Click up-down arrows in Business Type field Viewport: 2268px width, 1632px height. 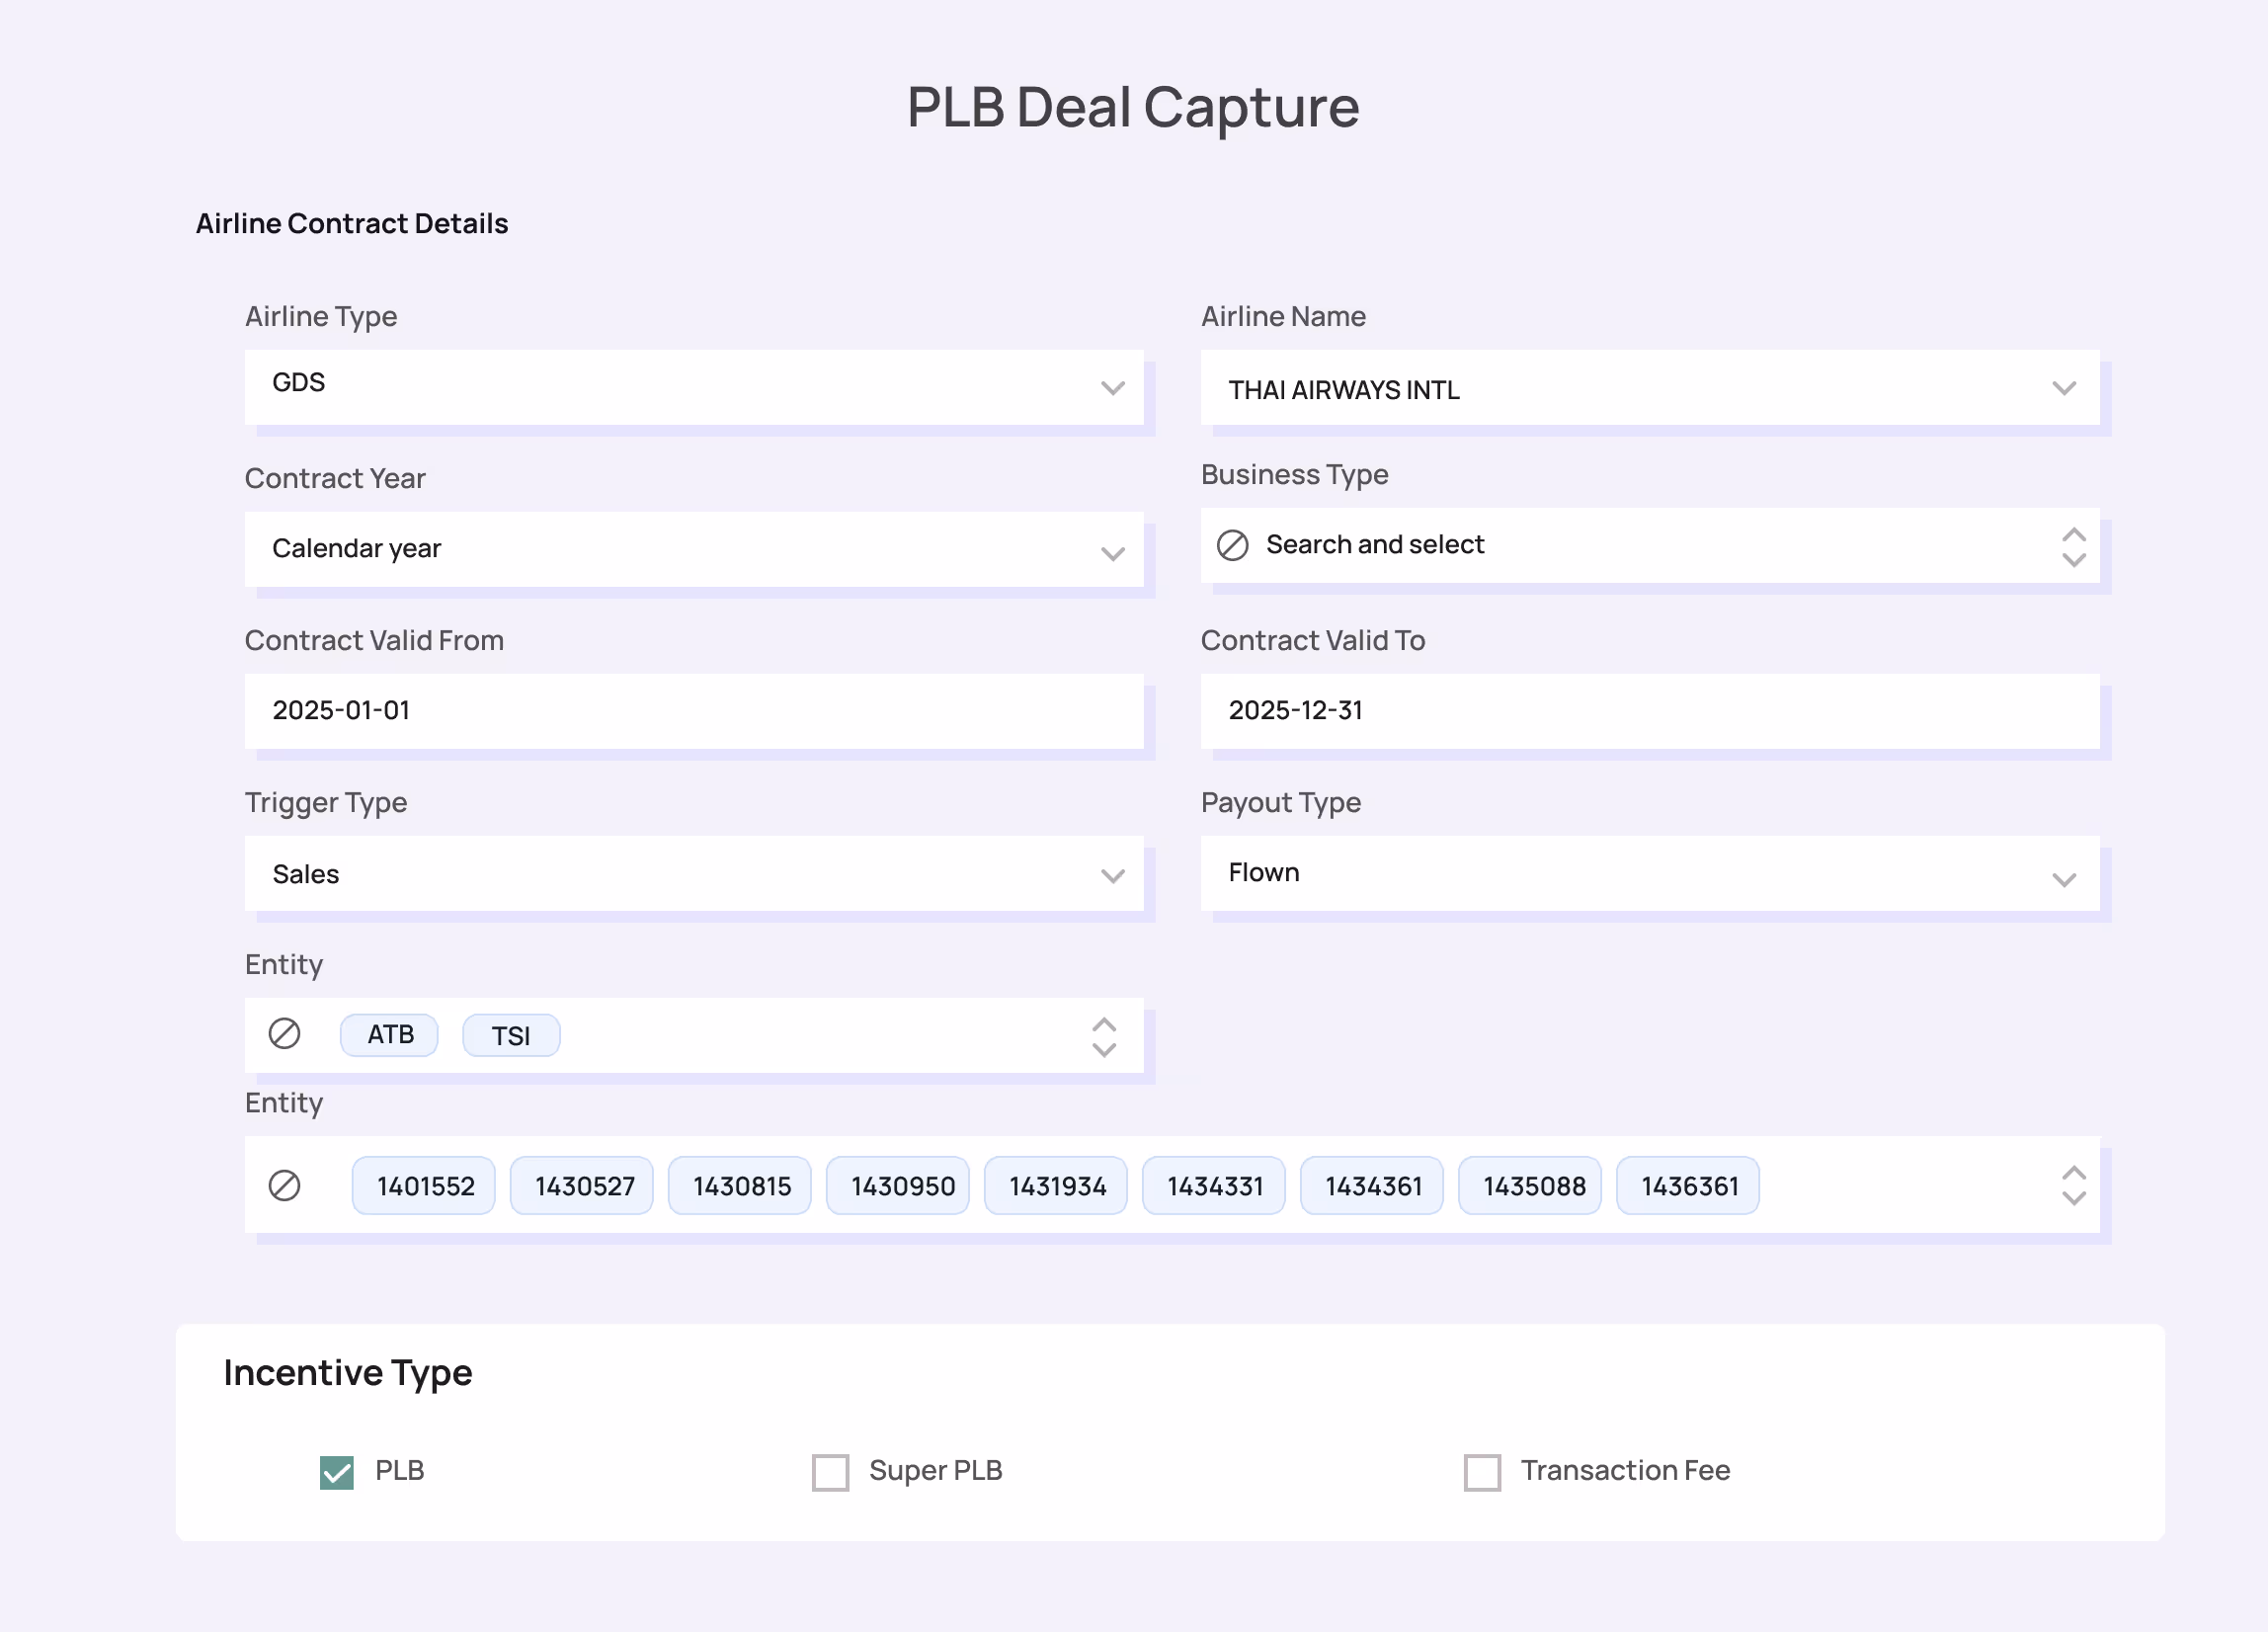tap(2074, 547)
